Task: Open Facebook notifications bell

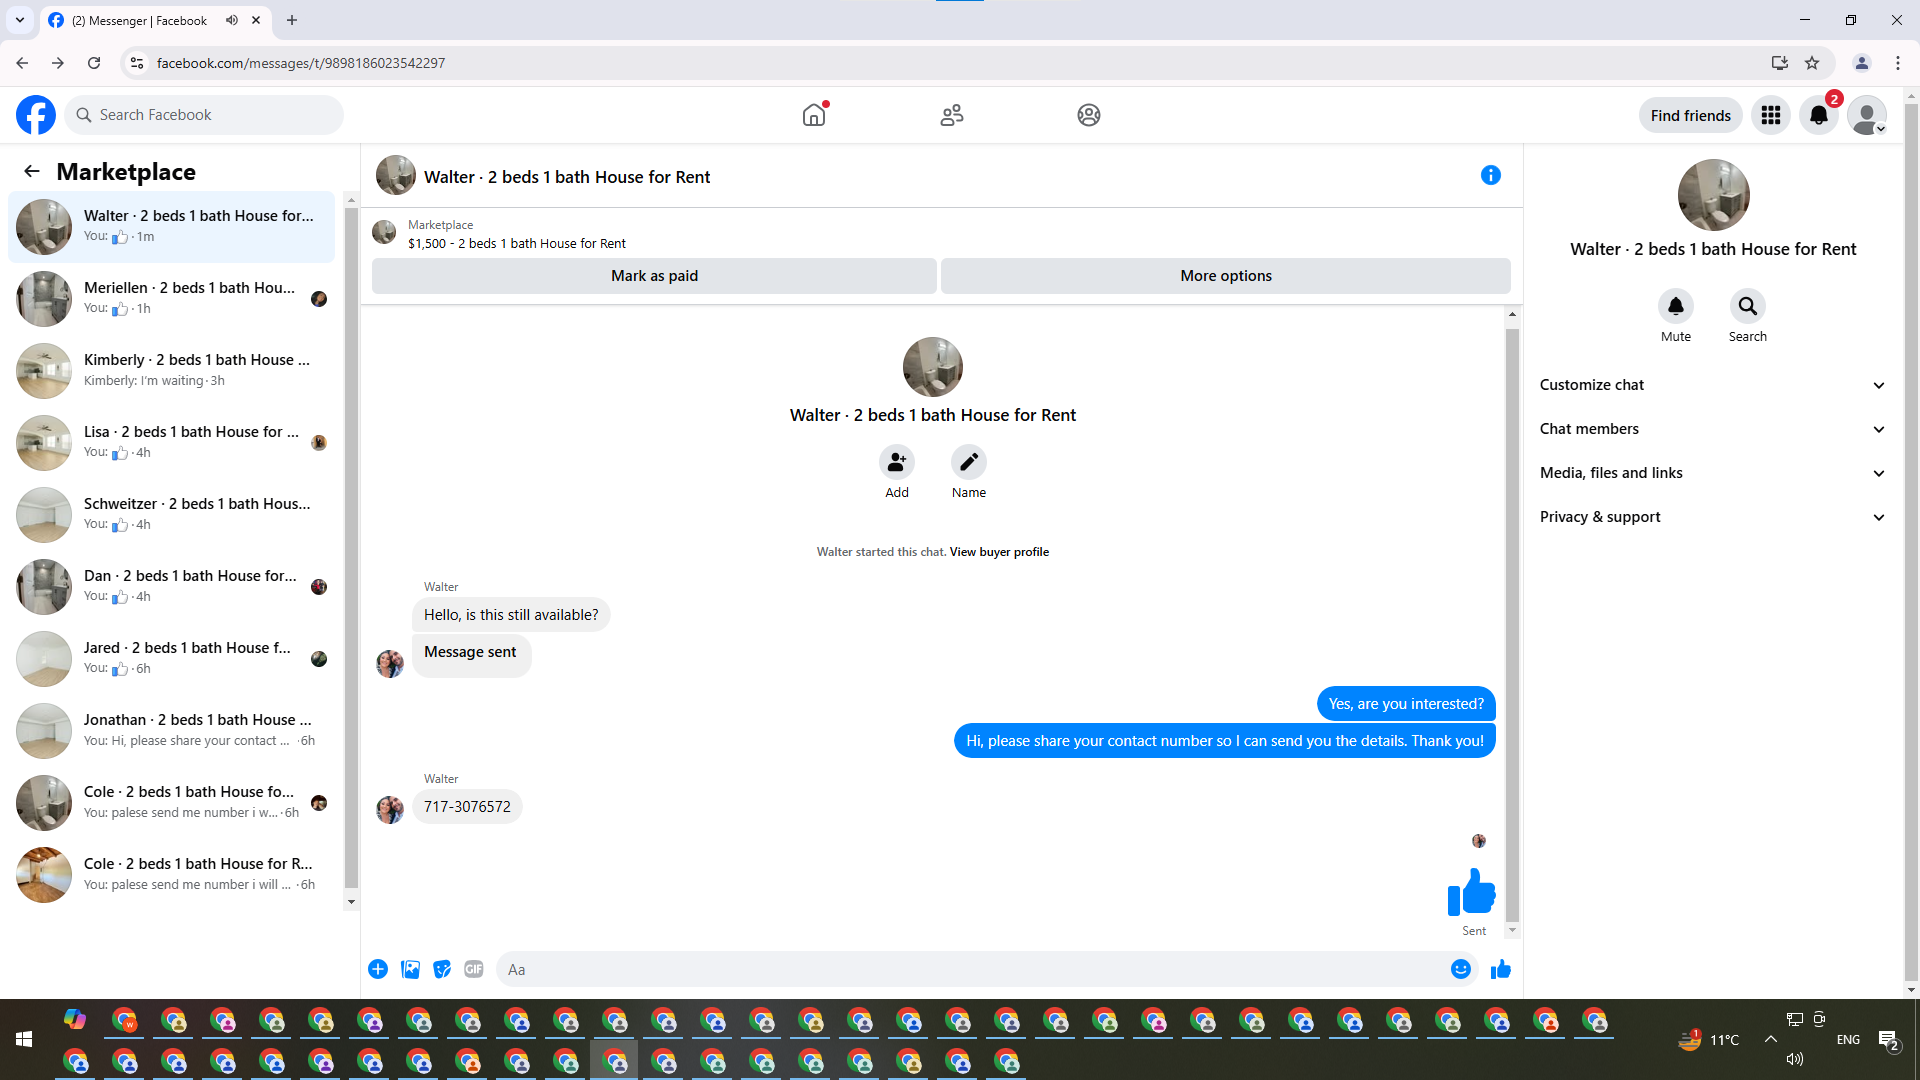Action: (x=1818, y=115)
